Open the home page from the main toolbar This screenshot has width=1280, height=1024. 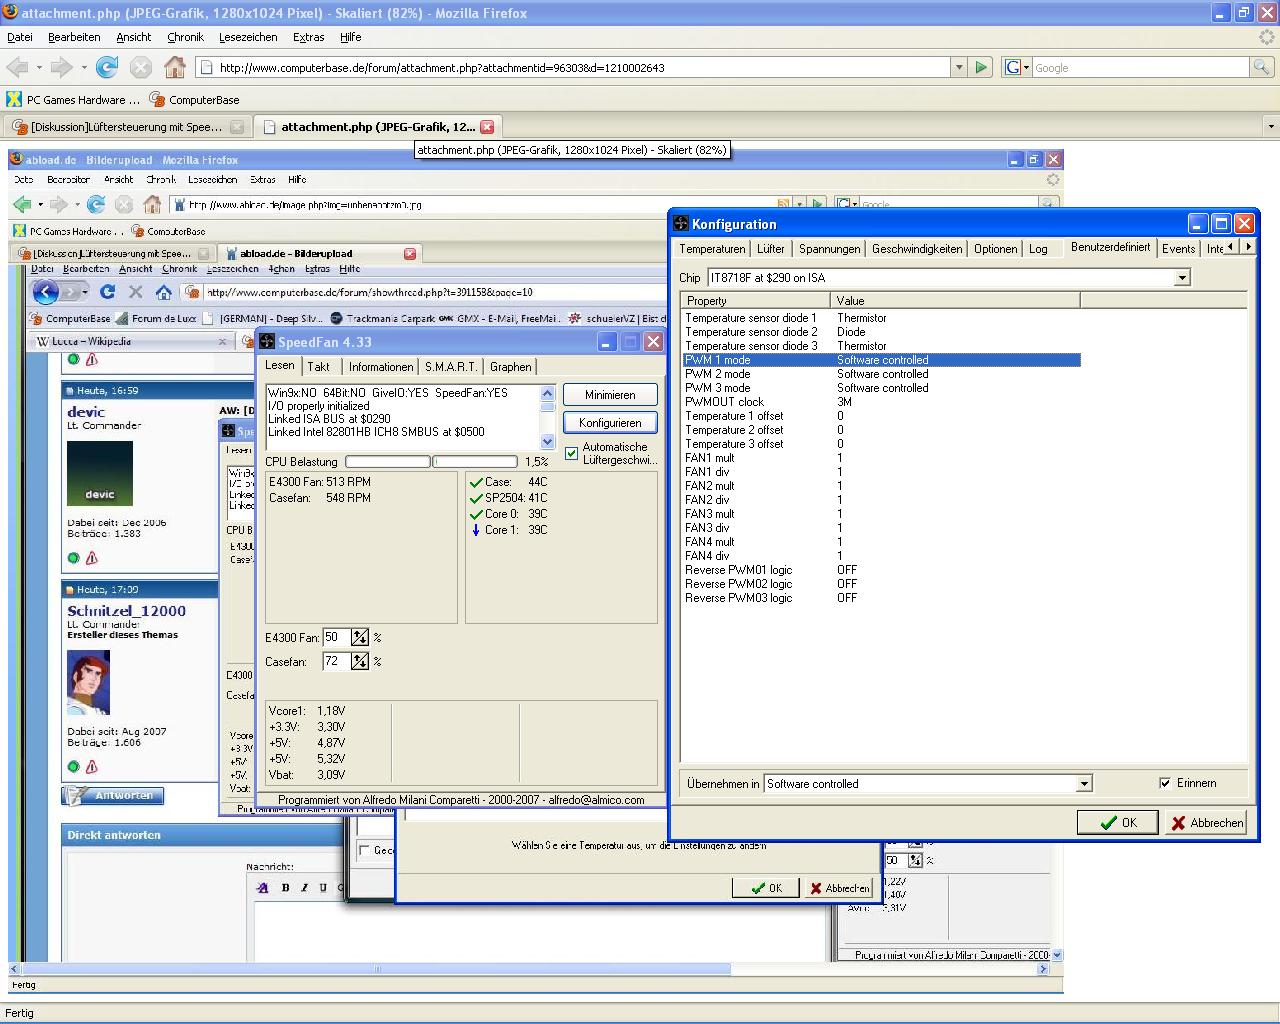(x=175, y=67)
